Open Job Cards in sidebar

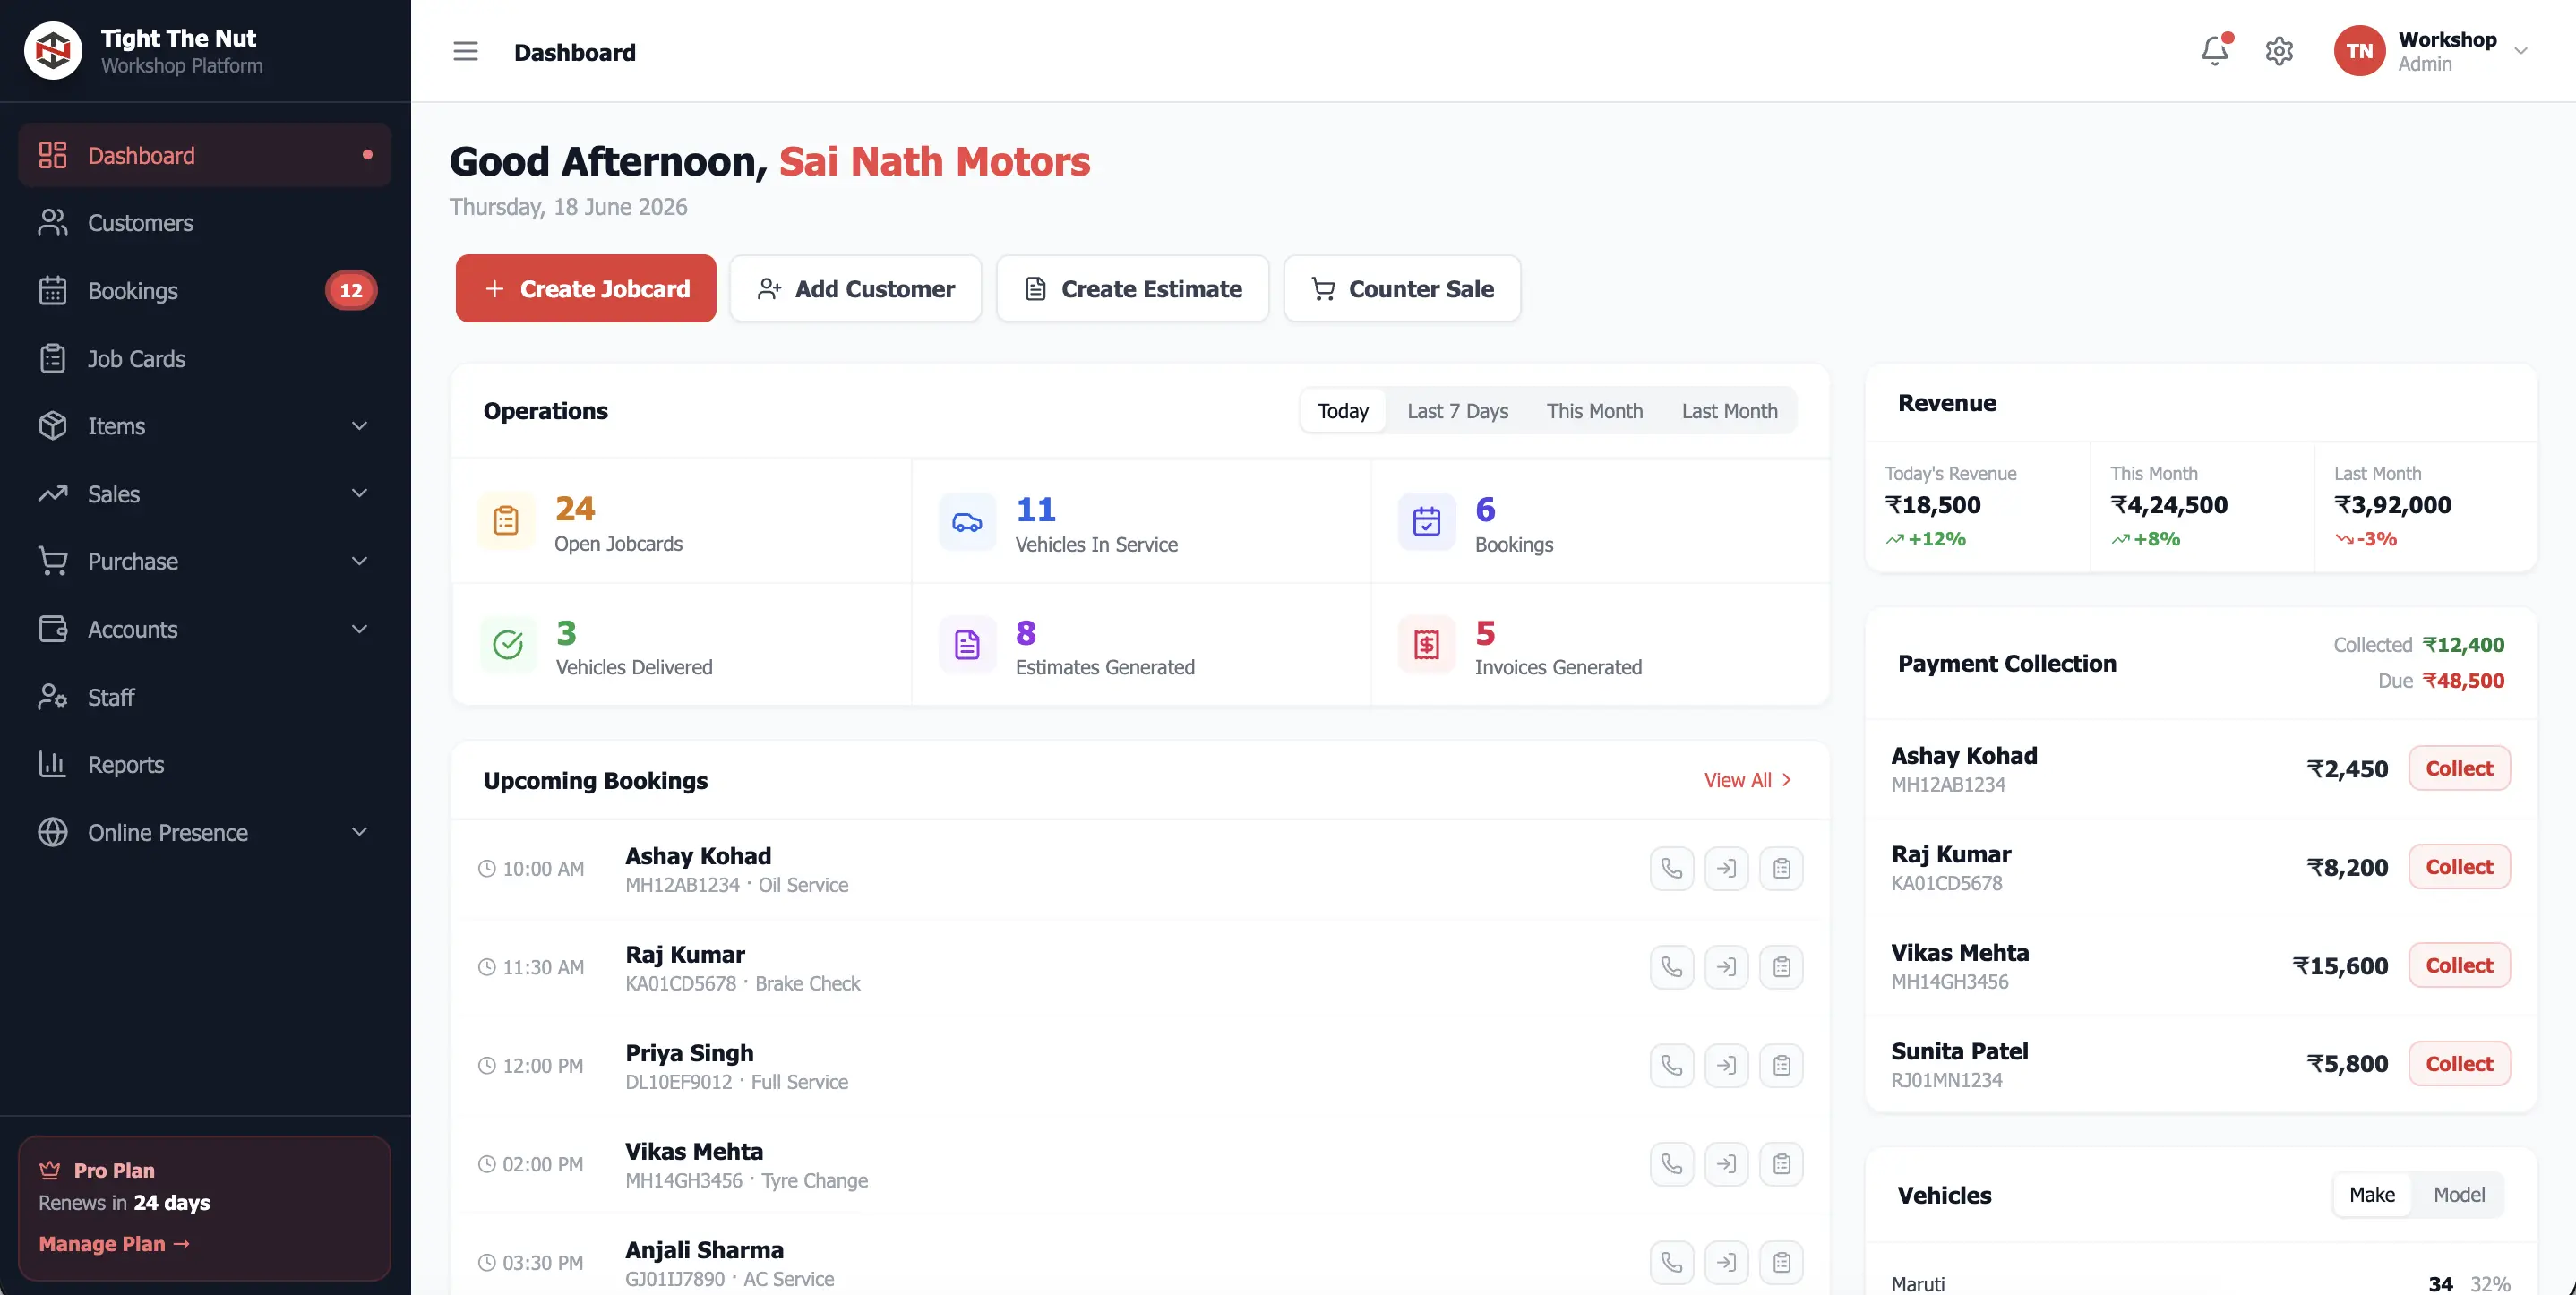pyautogui.click(x=204, y=358)
